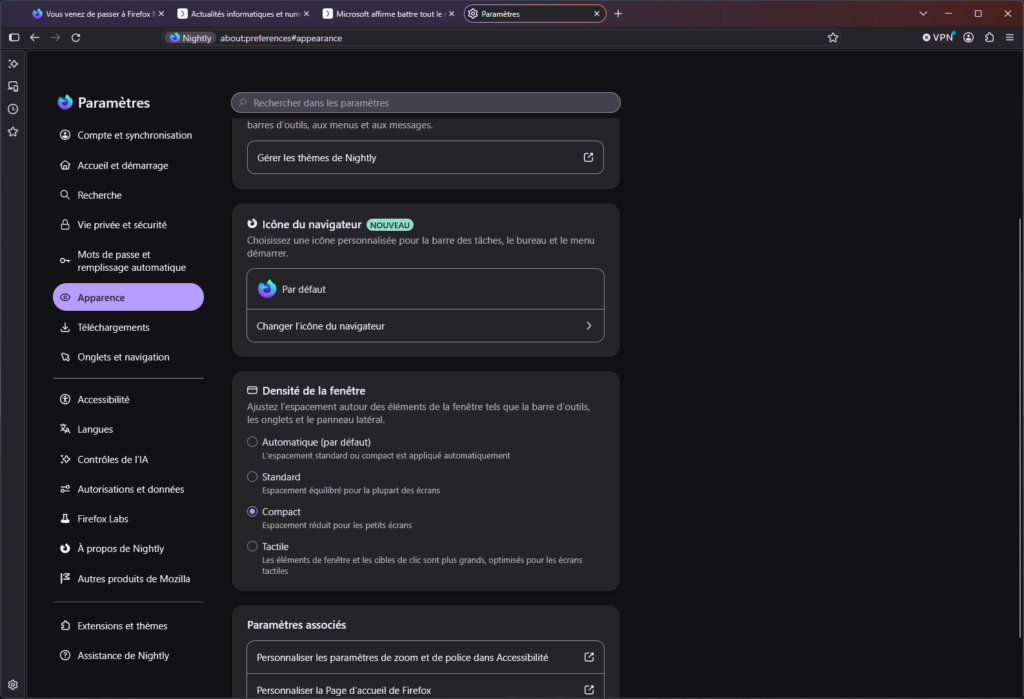Click the Paramètres heading Firefox logo
Screen dimensions: 1024x699
click(65, 102)
